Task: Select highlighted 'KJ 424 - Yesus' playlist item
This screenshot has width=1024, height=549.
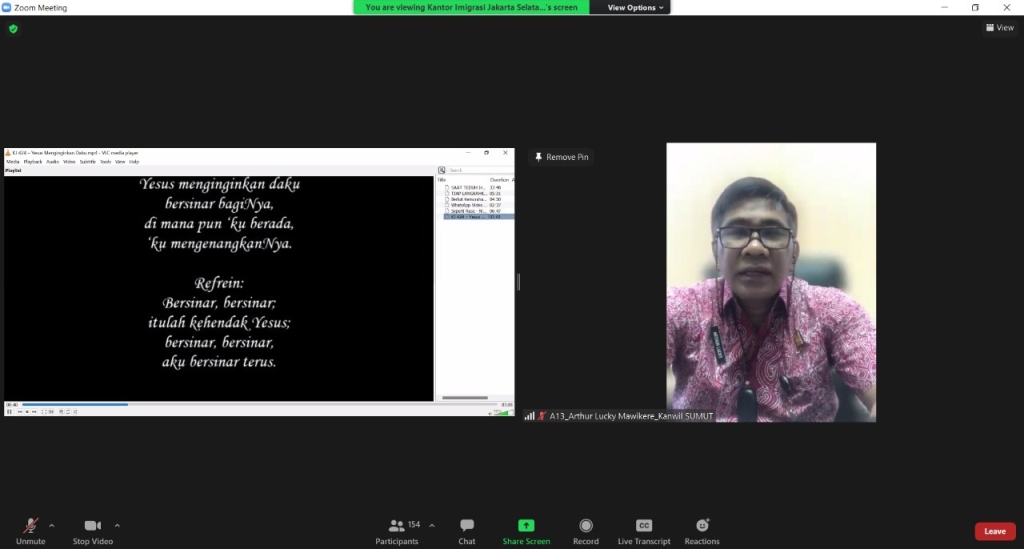Action: pos(479,217)
